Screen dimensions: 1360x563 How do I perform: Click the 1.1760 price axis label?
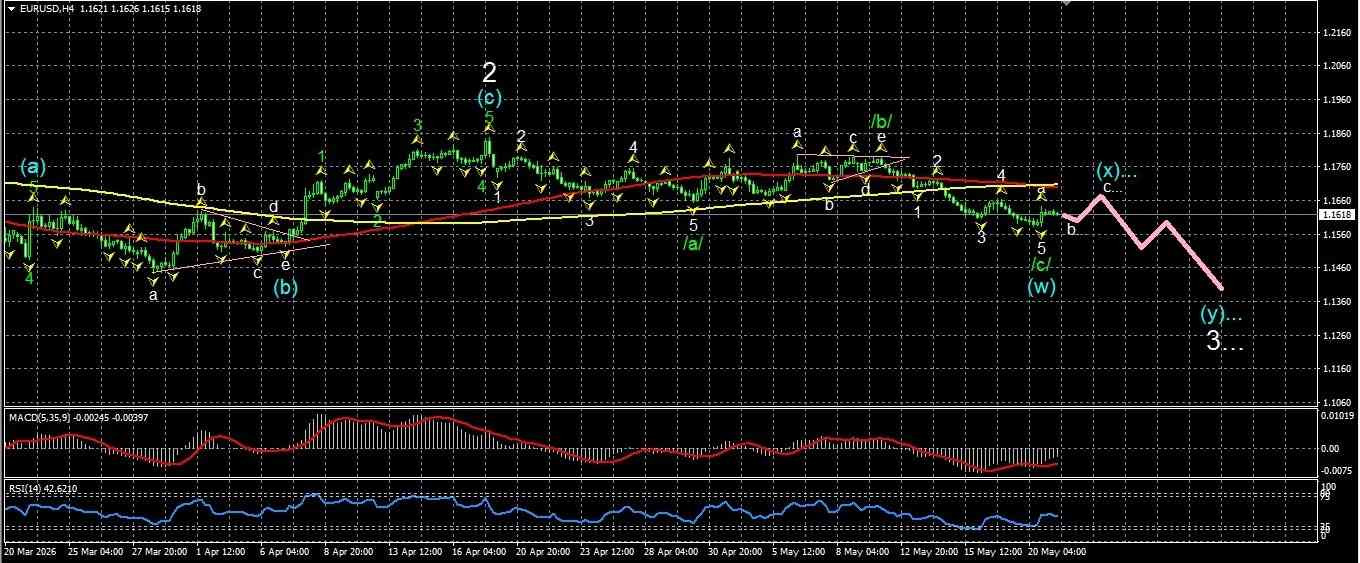point(1335,168)
